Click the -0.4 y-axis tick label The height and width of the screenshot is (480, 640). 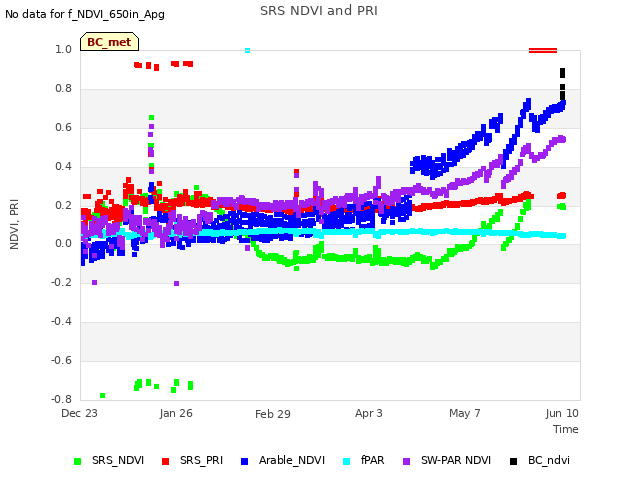tap(61, 322)
